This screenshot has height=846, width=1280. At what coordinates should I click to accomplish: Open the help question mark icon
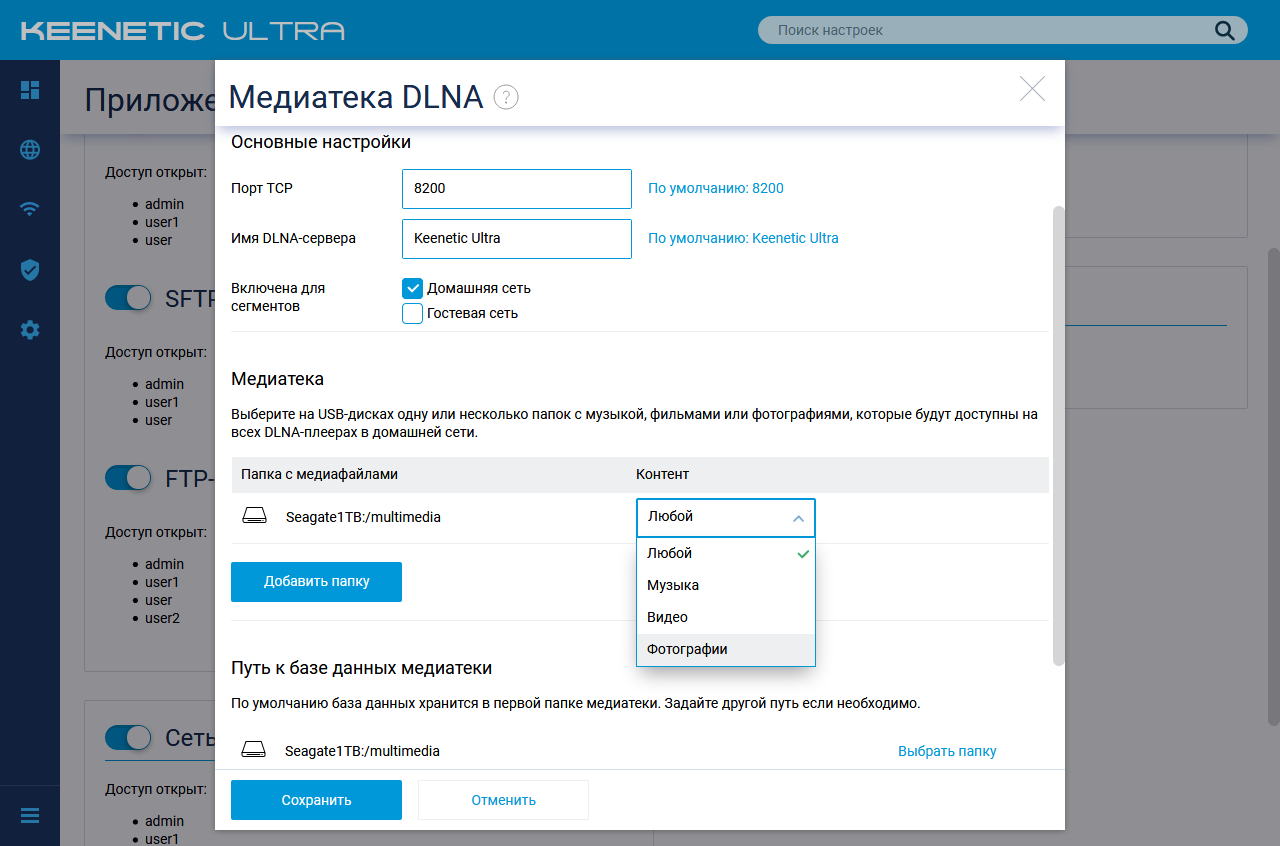506,97
